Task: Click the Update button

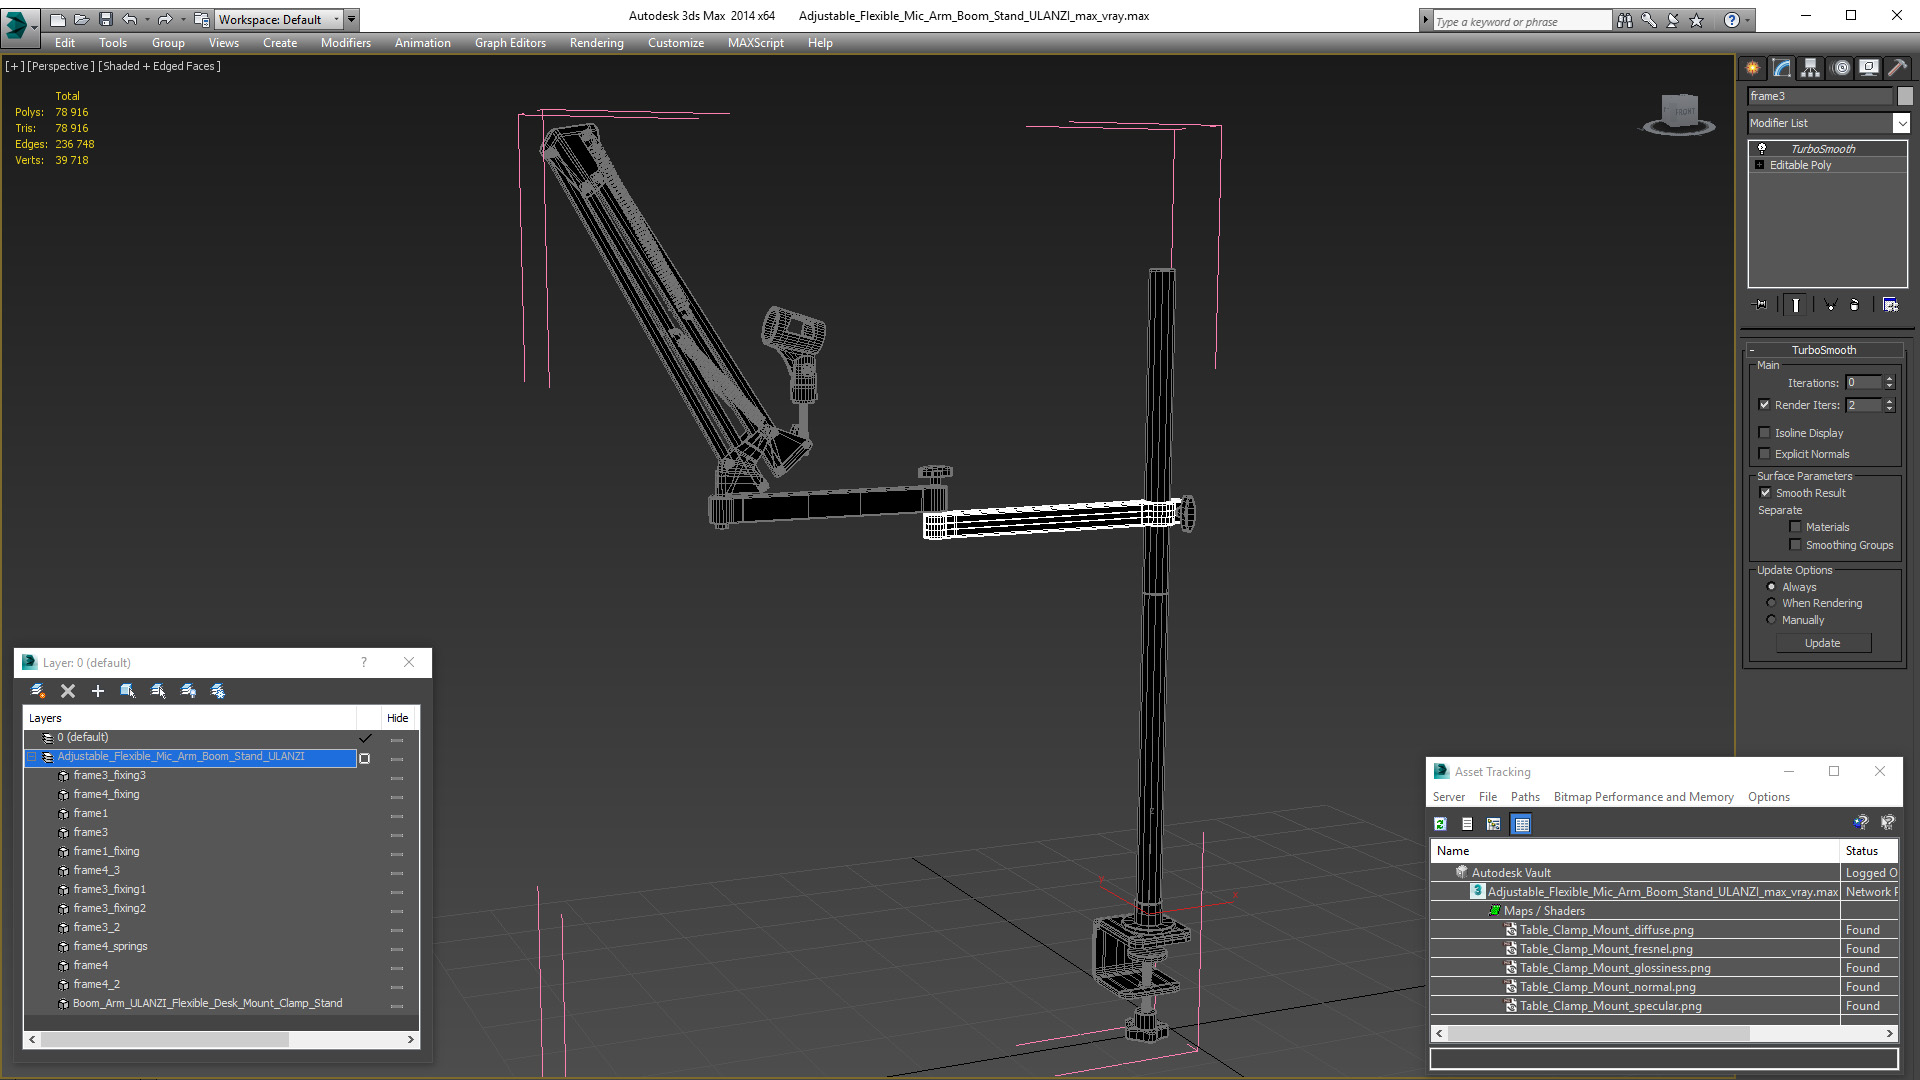Action: pyautogui.click(x=1823, y=643)
